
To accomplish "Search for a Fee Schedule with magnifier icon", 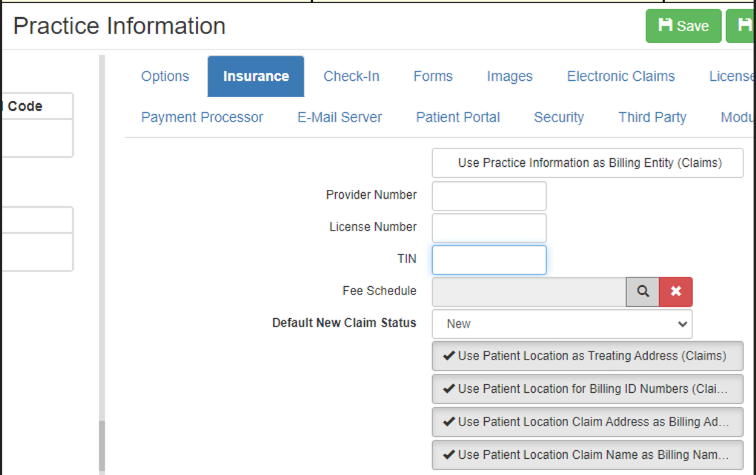I will pyautogui.click(x=643, y=292).
